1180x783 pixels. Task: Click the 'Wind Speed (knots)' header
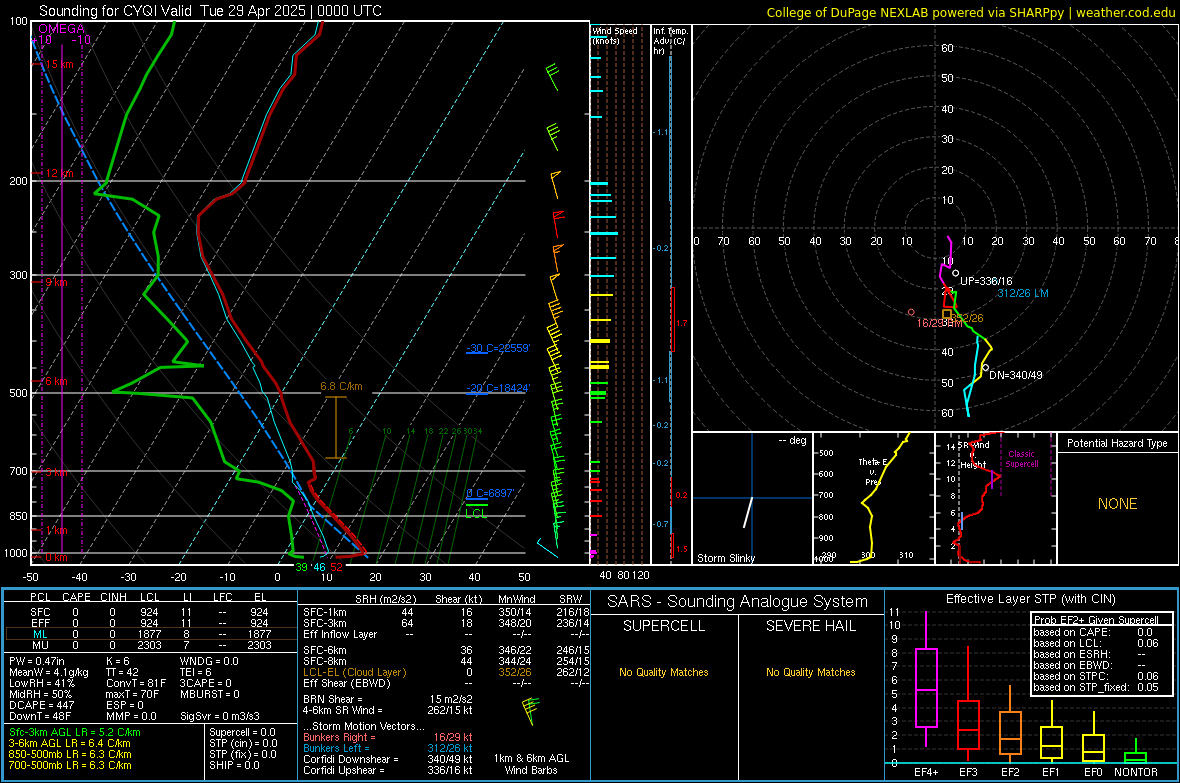615,35
